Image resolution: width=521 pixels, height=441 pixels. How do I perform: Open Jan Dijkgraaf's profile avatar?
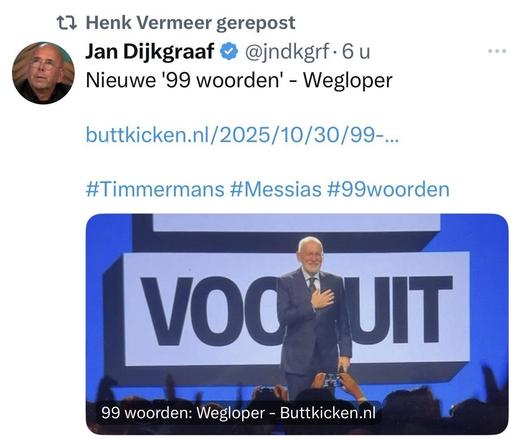(x=43, y=73)
